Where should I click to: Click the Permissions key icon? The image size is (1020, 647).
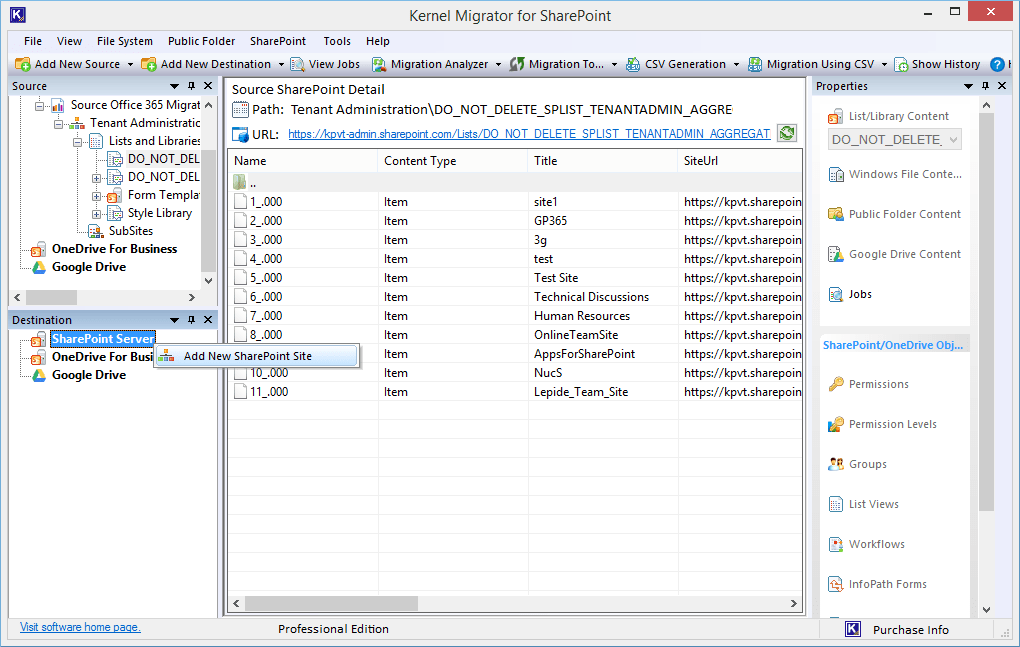click(x=835, y=384)
